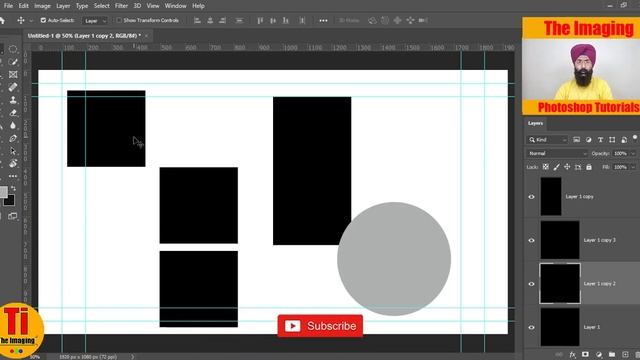Filter layers by pixel layers icon
The image size is (640, 360).
coord(576,140)
